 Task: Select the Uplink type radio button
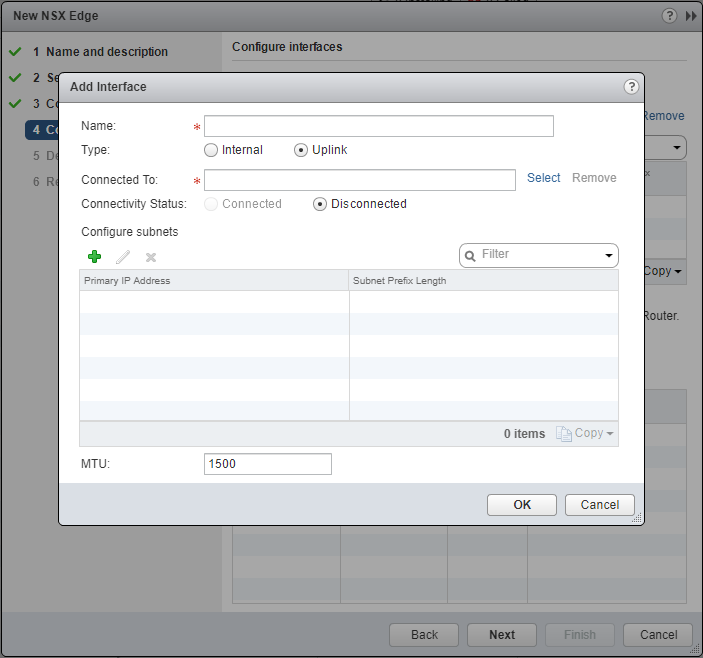(301, 150)
